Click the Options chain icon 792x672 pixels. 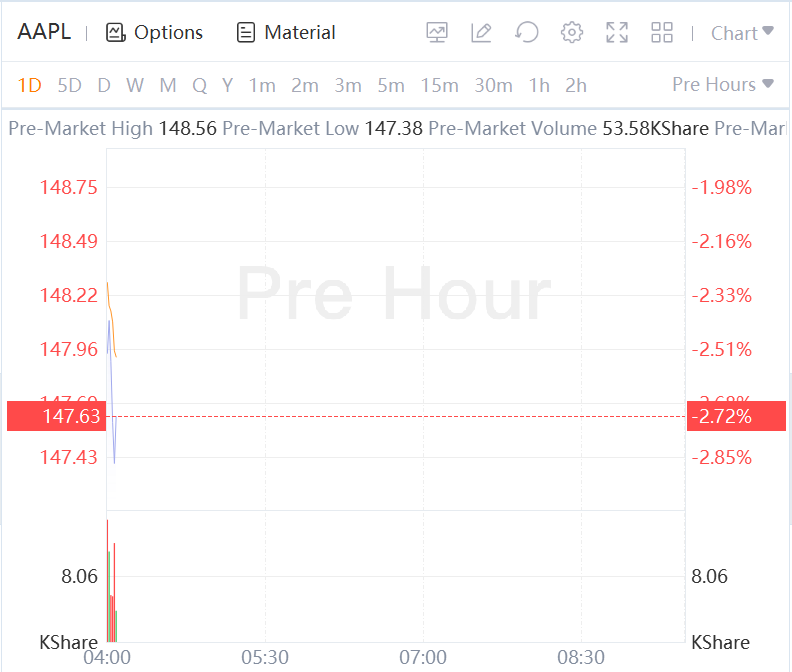tap(116, 33)
